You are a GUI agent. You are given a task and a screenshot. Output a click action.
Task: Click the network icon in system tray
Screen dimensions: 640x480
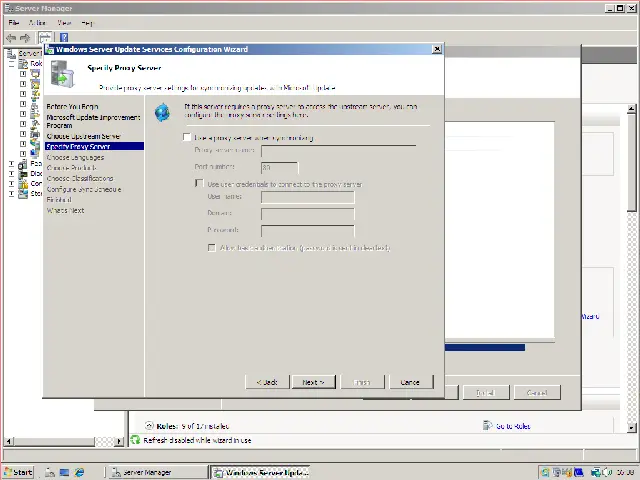point(596,472)
